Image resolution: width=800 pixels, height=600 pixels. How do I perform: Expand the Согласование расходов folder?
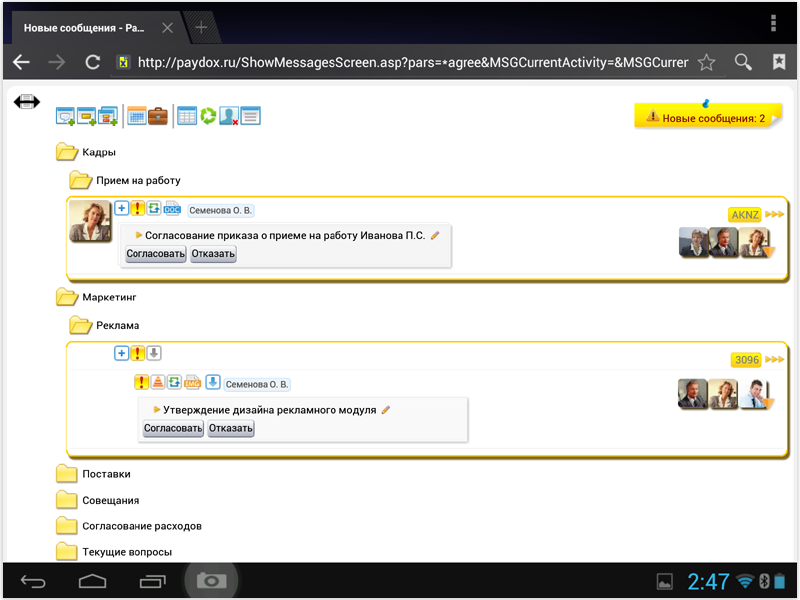(67, 526)
